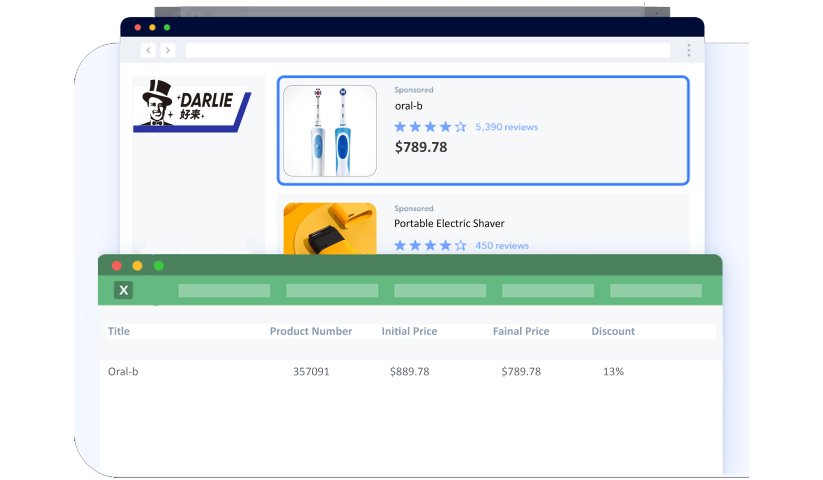The width and height of the screenshot is (823, 480).
Task: Select the fifth ribbon tab placeholder in spreadsheet
Action: pyautogui.click(x=656, y=291)
